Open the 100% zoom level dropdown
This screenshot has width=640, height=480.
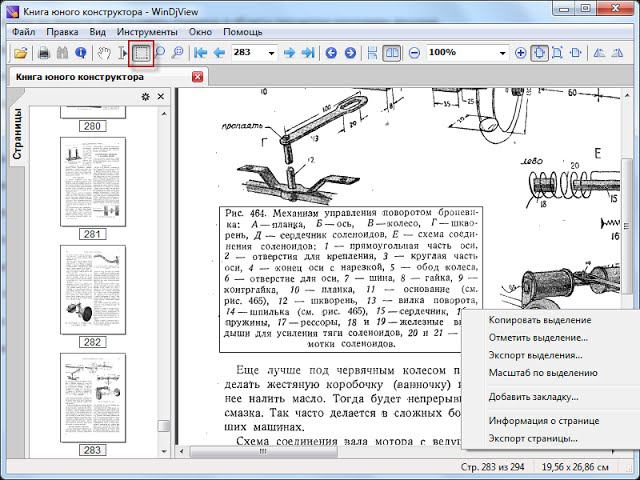click(502, 53)
